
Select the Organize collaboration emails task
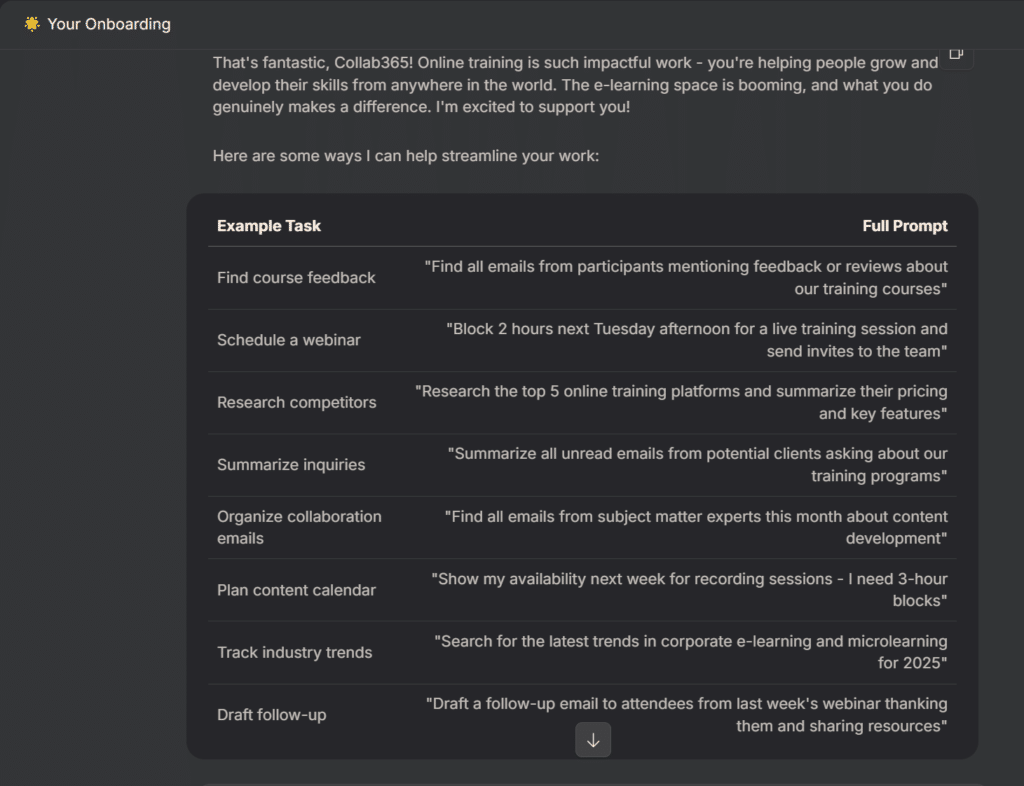tap(299, 527)
